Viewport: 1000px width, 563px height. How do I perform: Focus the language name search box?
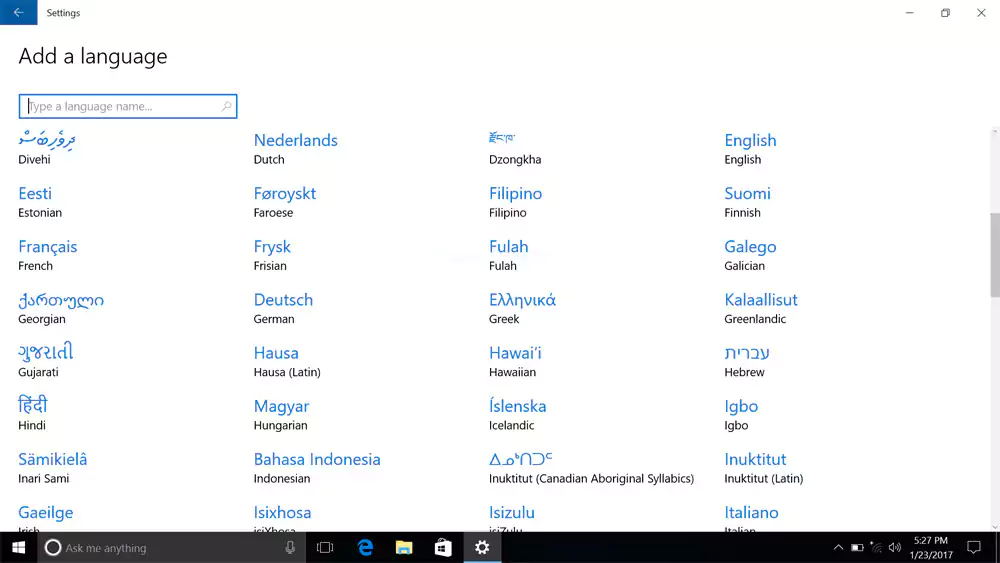(x=120, y=106)
